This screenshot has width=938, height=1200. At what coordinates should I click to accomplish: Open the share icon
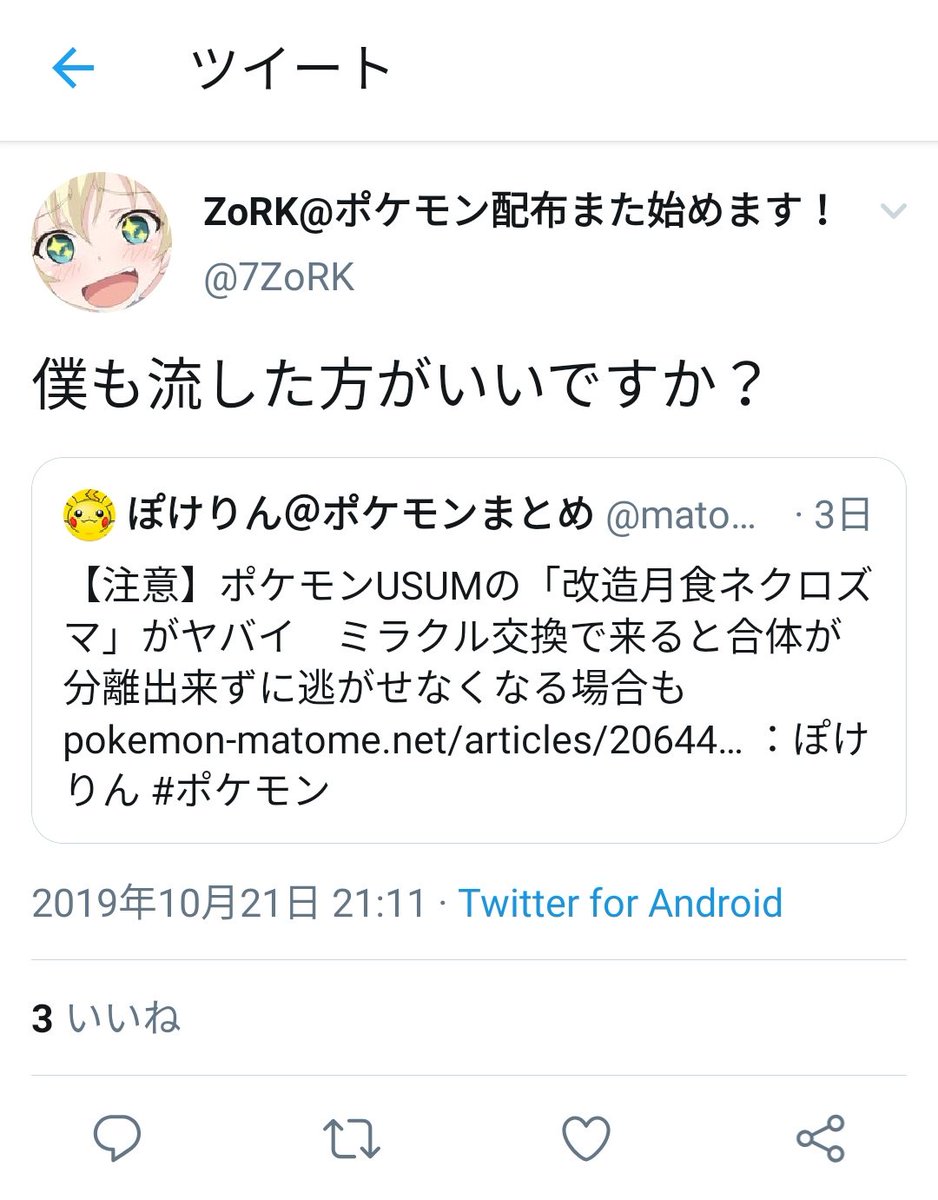pyautogui.click(x=820, y=1138)
